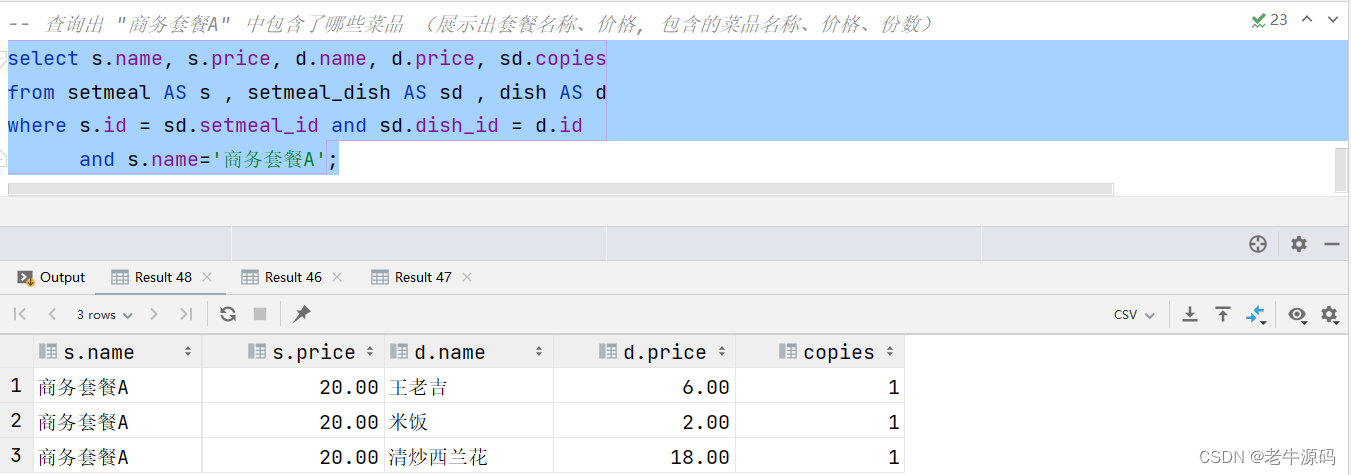Viewport: 1351px width, 475px height.
Task: Click the stop execution square icon
Action: point(260,314)
